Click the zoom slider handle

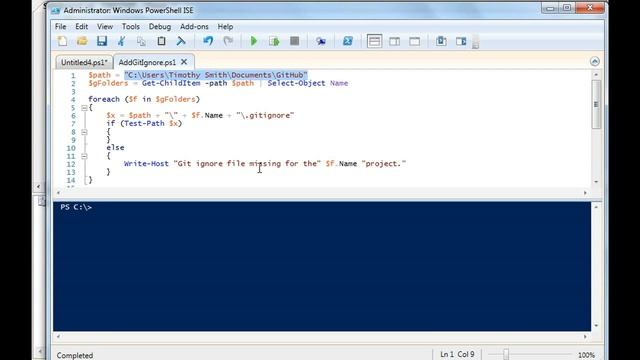point(506,354)
